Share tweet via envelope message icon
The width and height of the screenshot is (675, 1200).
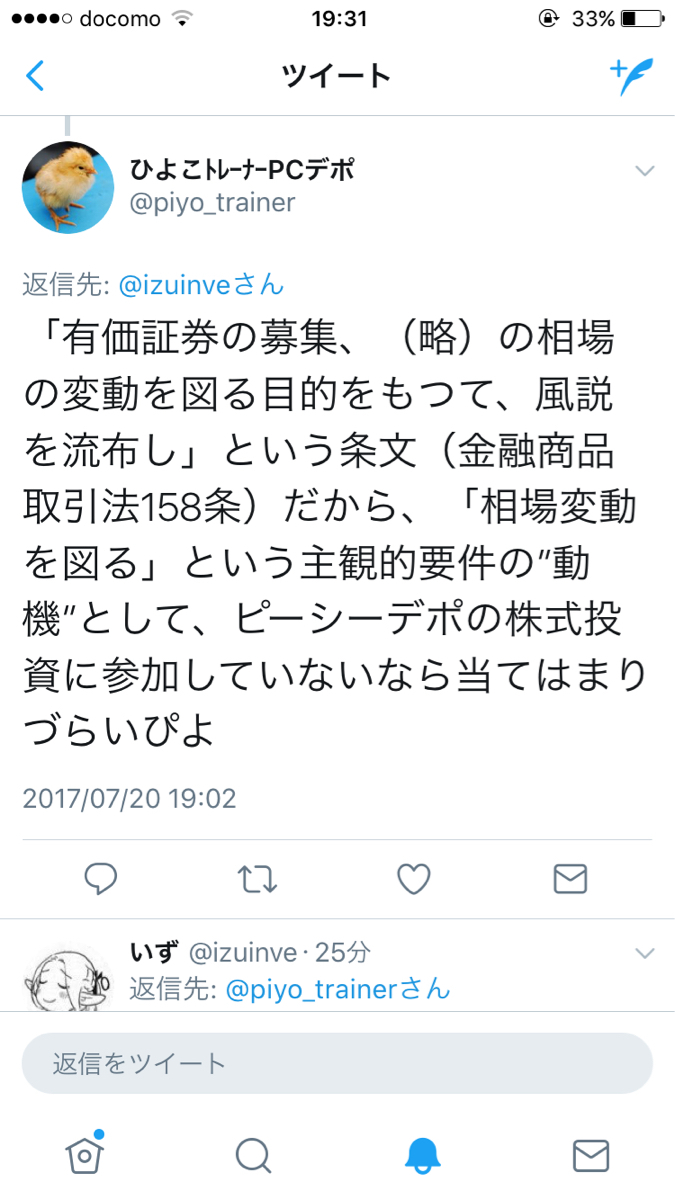coord(570,879)
